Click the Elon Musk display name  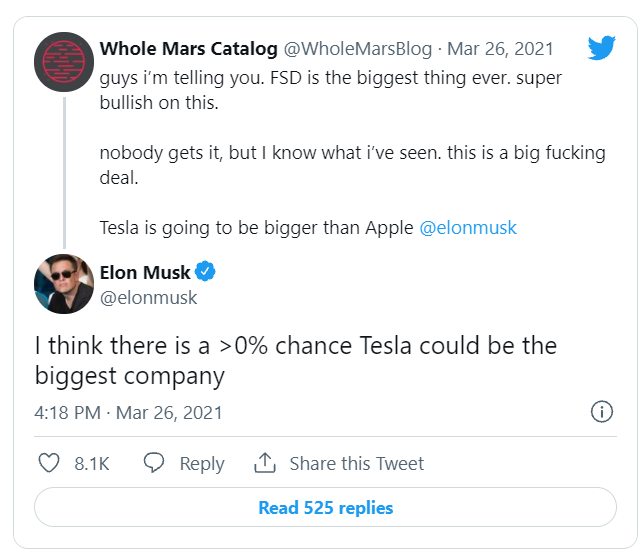[x=145, y=272]
